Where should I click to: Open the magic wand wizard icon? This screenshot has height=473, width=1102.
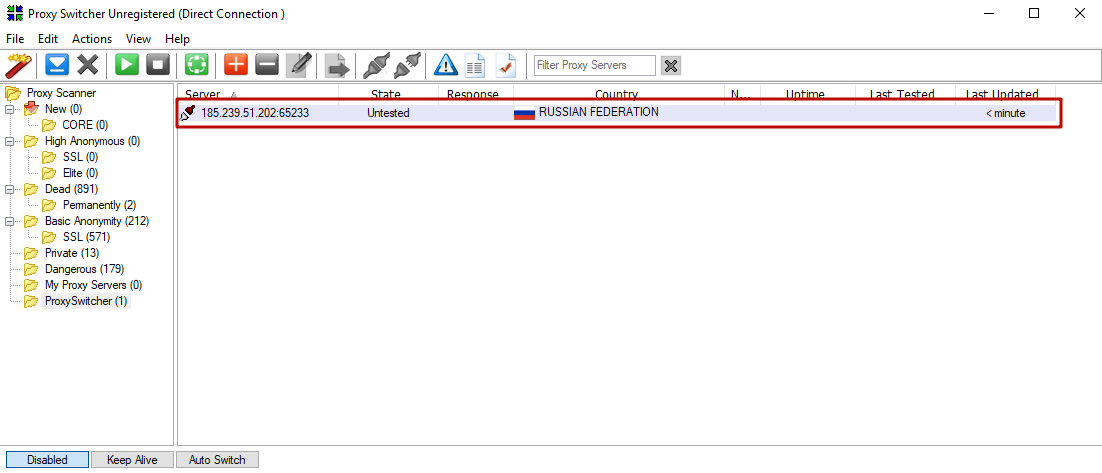click(18, 65)
